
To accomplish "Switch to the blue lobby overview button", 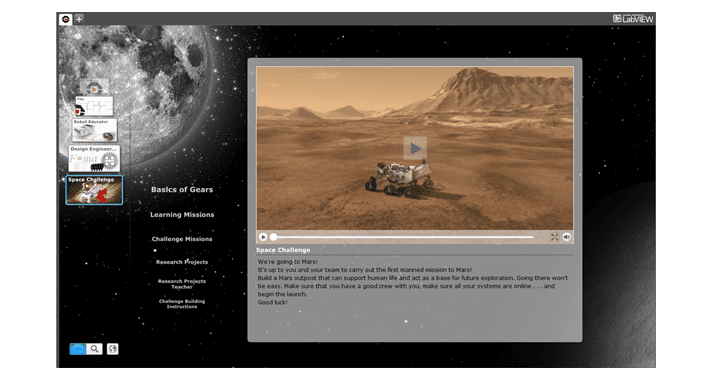I will point(78,349).
